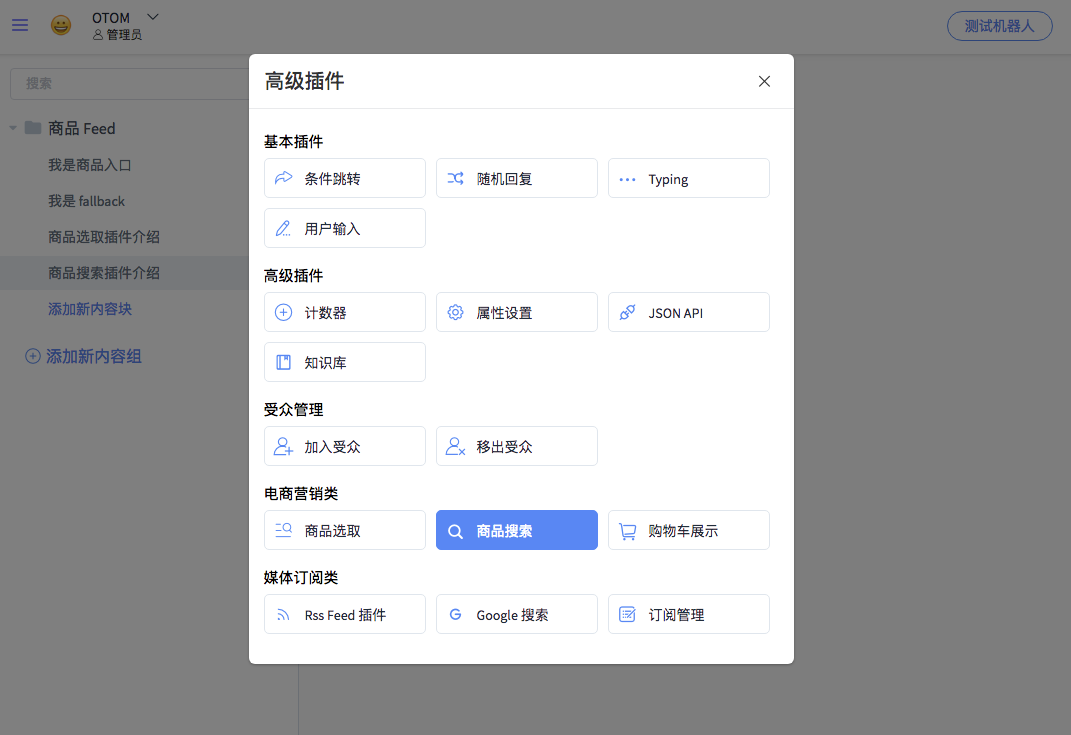
Task: Click the 加入受众 add-user icon
Action: tap(283, 446)
